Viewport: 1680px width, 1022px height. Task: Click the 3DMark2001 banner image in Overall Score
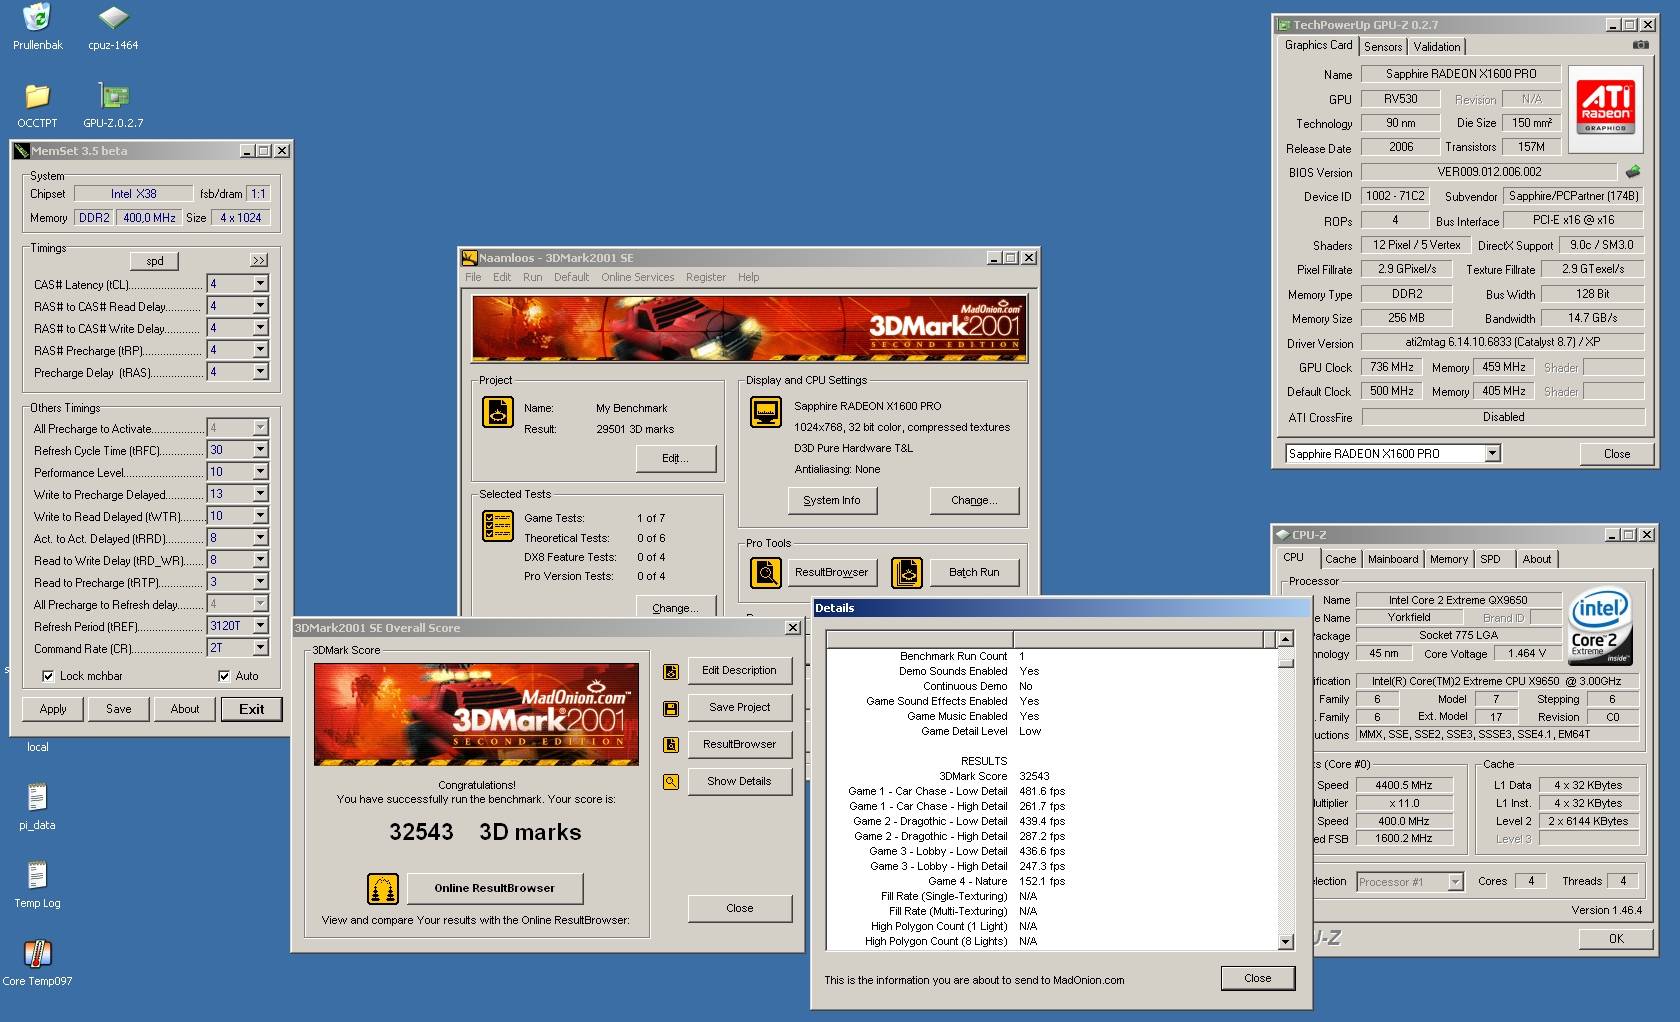coord(476,715)
